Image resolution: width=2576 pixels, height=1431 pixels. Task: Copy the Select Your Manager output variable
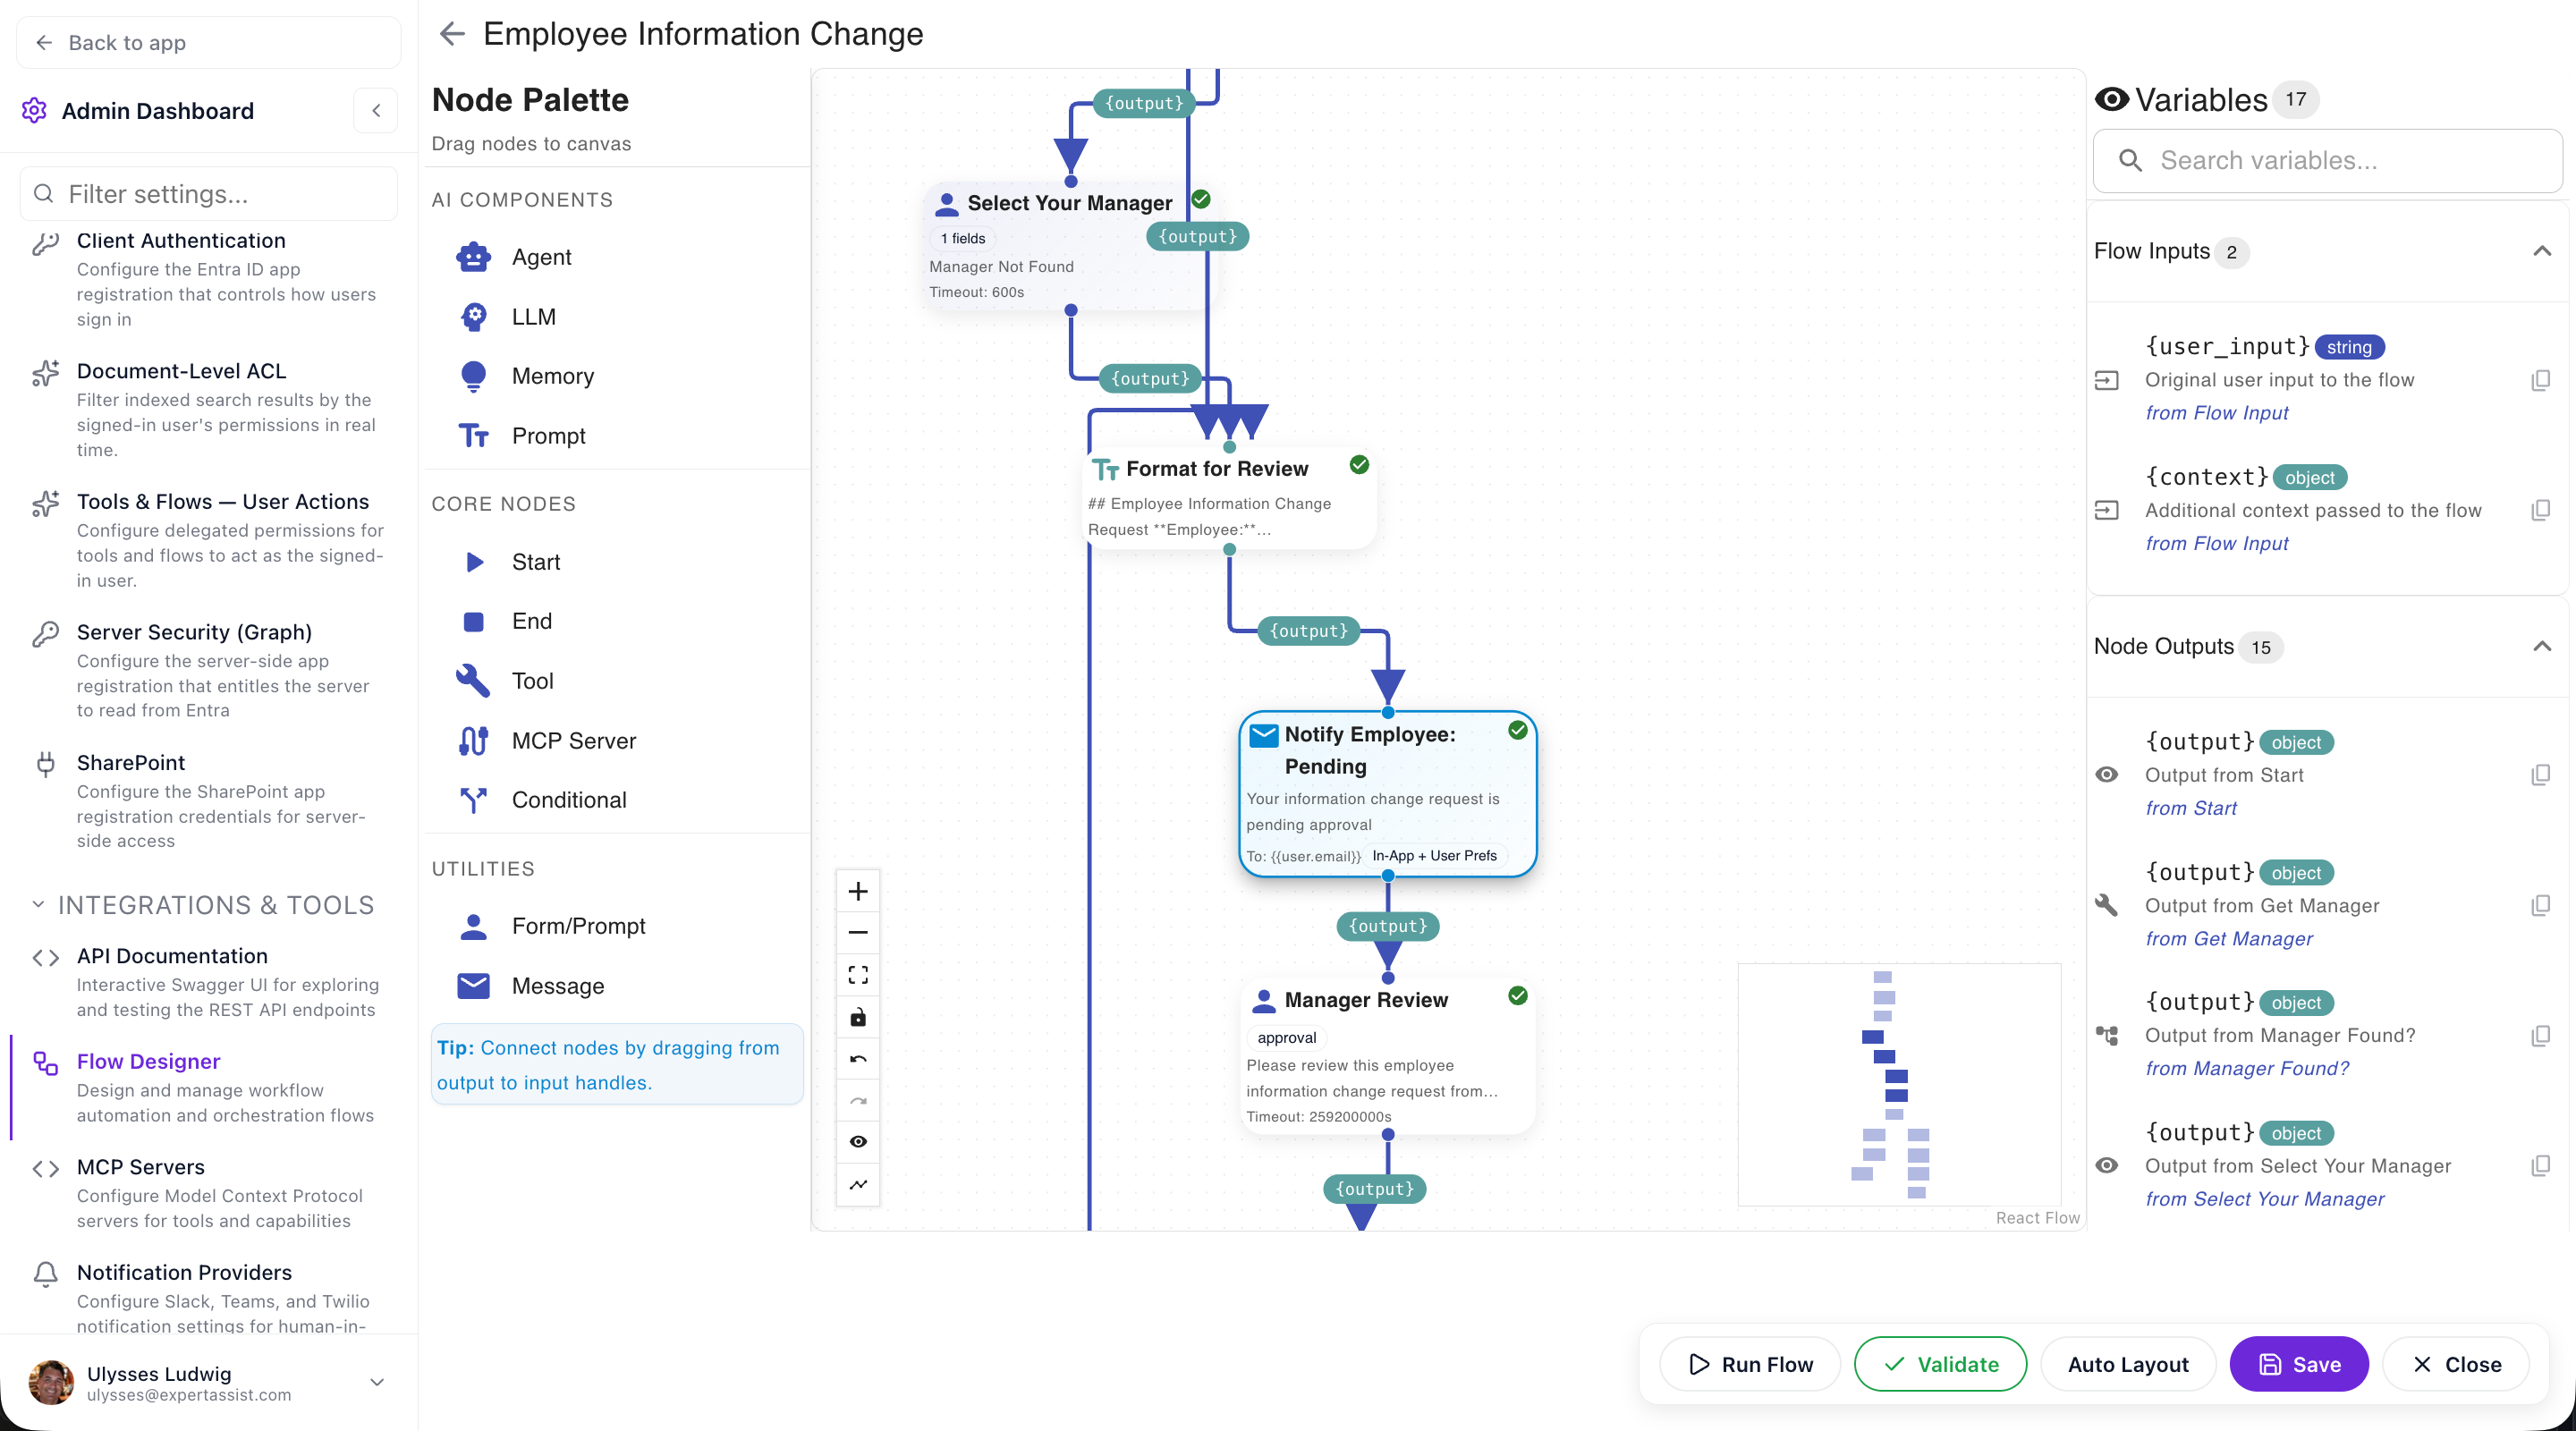coord(2541,1166)
